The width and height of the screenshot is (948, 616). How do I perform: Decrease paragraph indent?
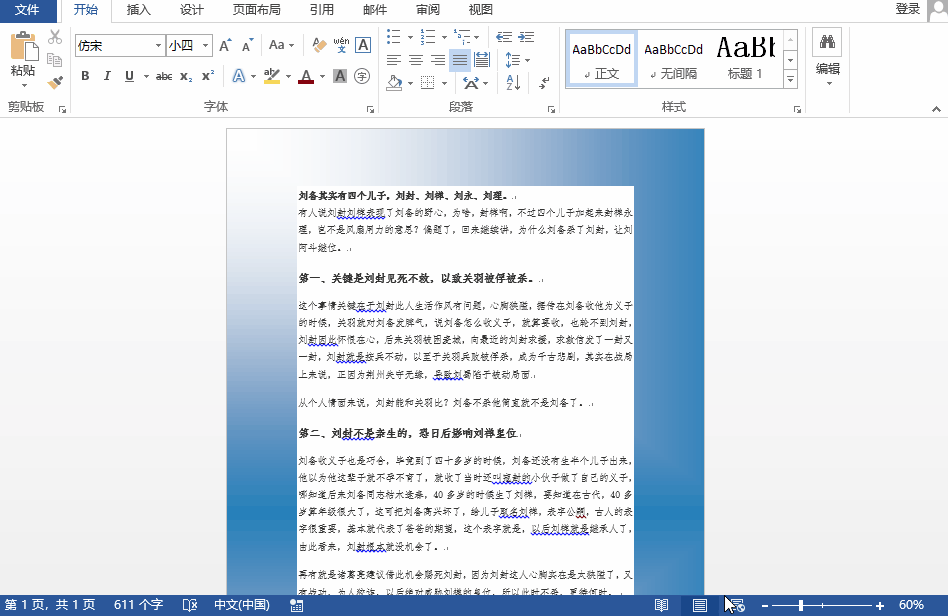pyautogui.click(x=504, y=37)
